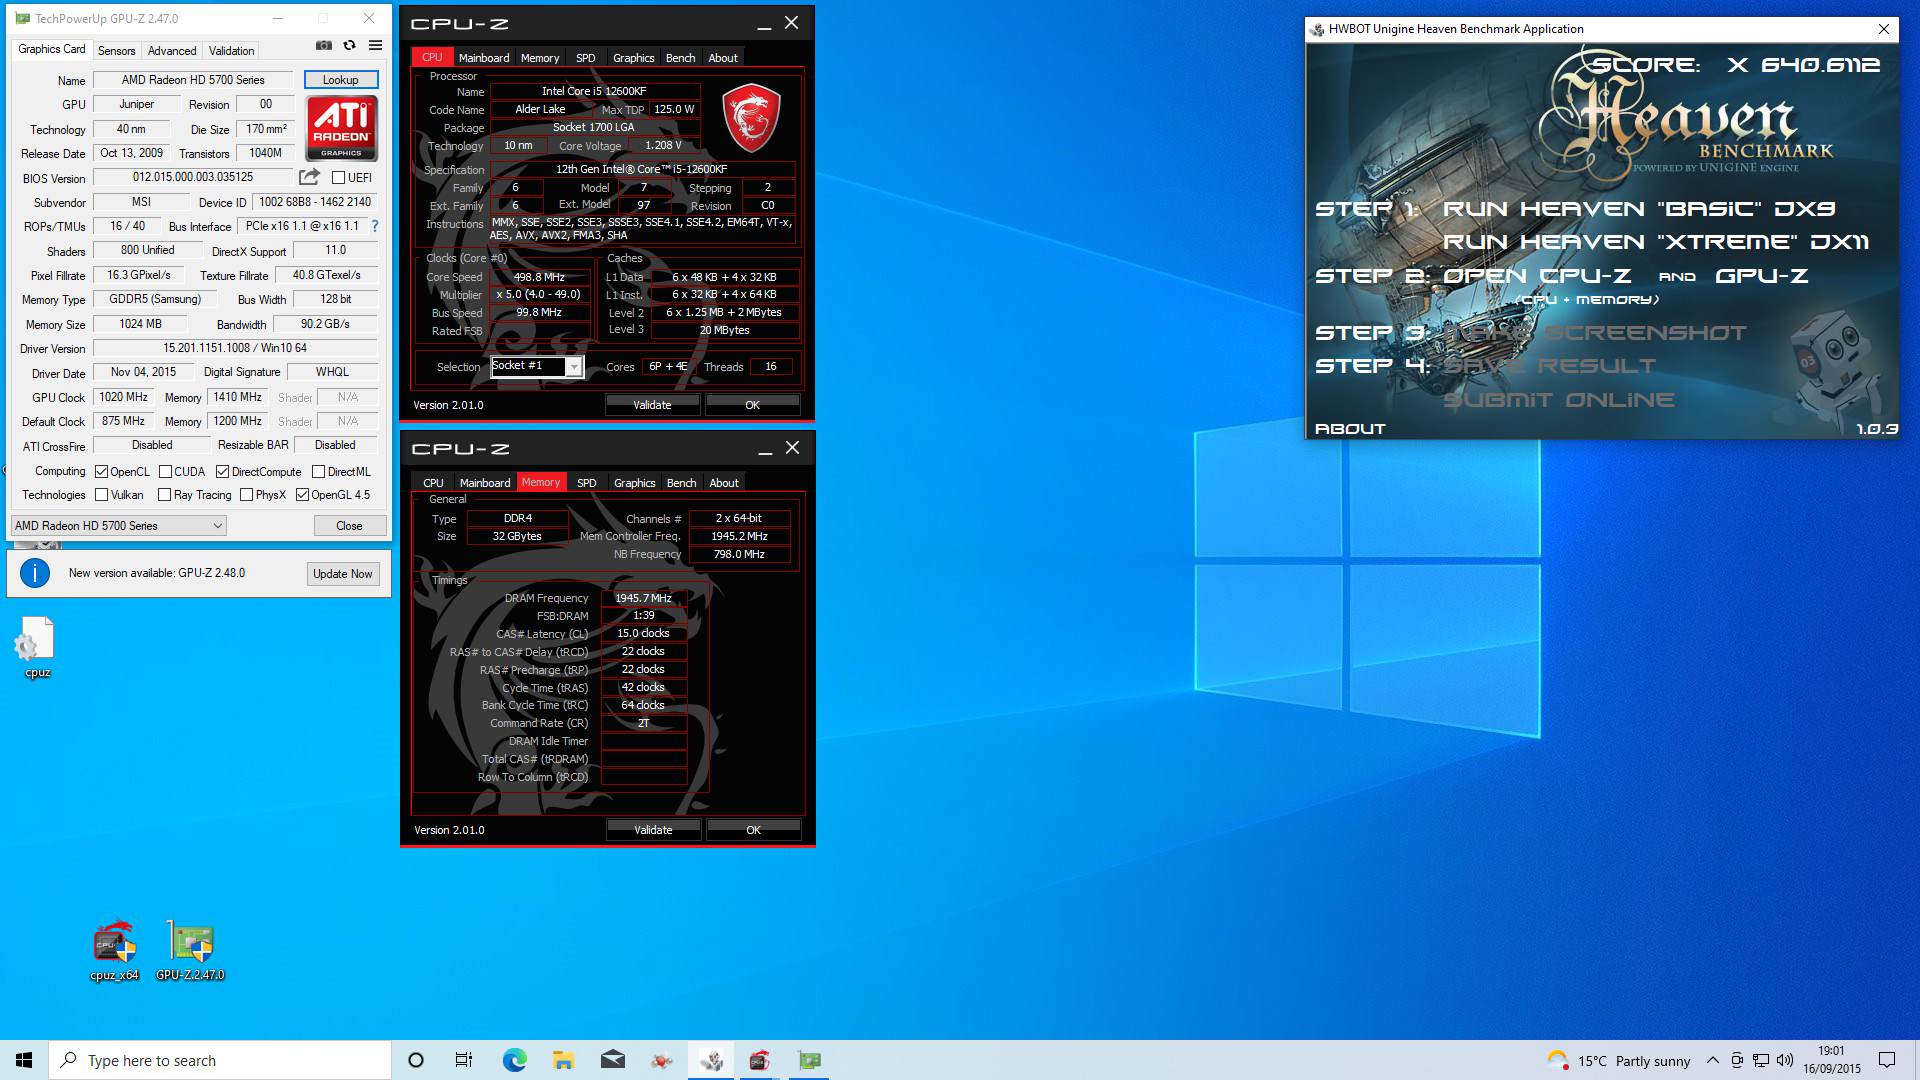Image resolution: width=1920 pixels, height=1080 pixels.
Task: Select the cpuz_x64 desktop icon
Action: click(114, 950)
